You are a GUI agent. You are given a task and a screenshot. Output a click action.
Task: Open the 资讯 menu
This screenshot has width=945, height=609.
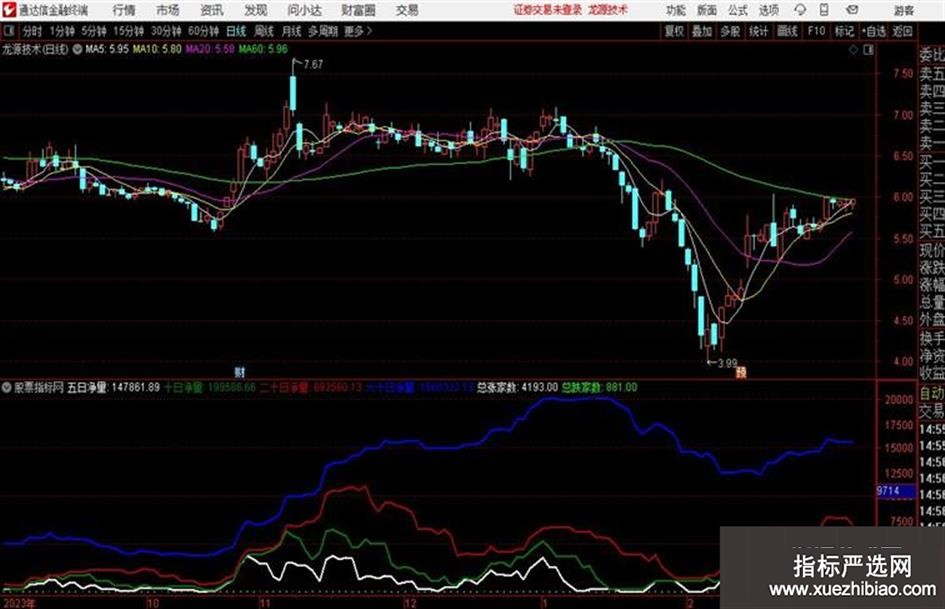212,10
